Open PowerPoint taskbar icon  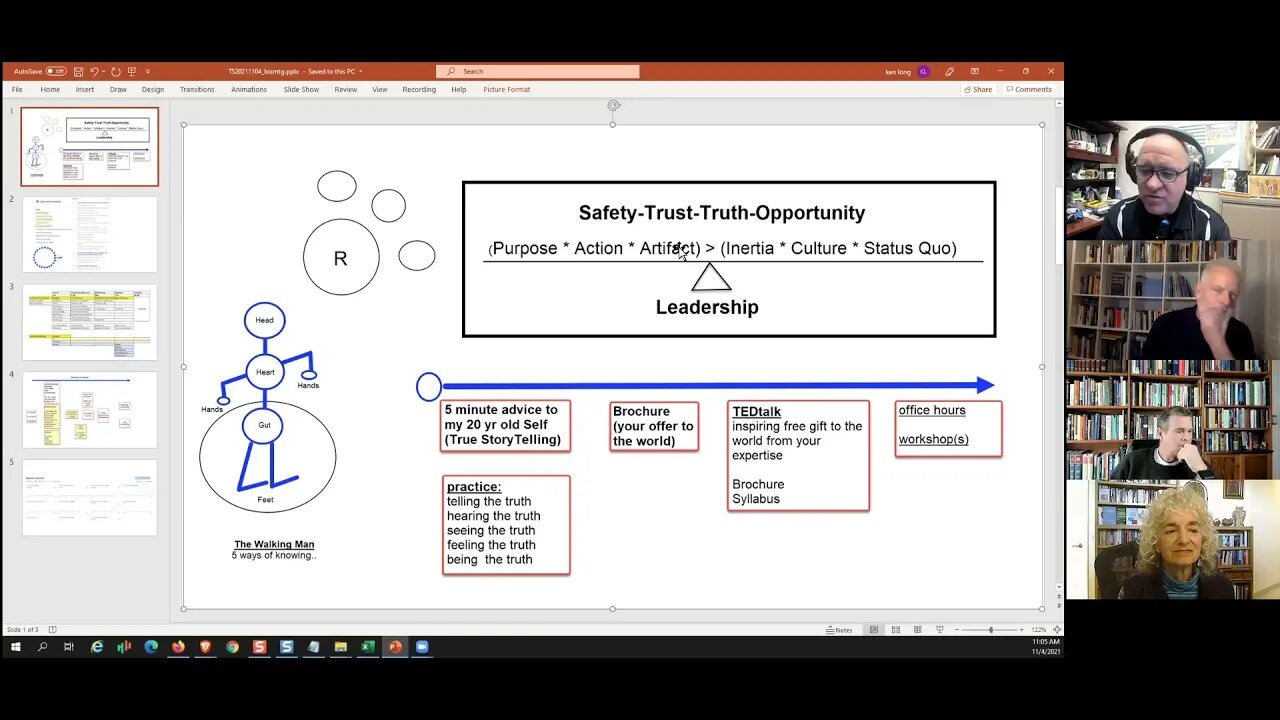point(394,647)
